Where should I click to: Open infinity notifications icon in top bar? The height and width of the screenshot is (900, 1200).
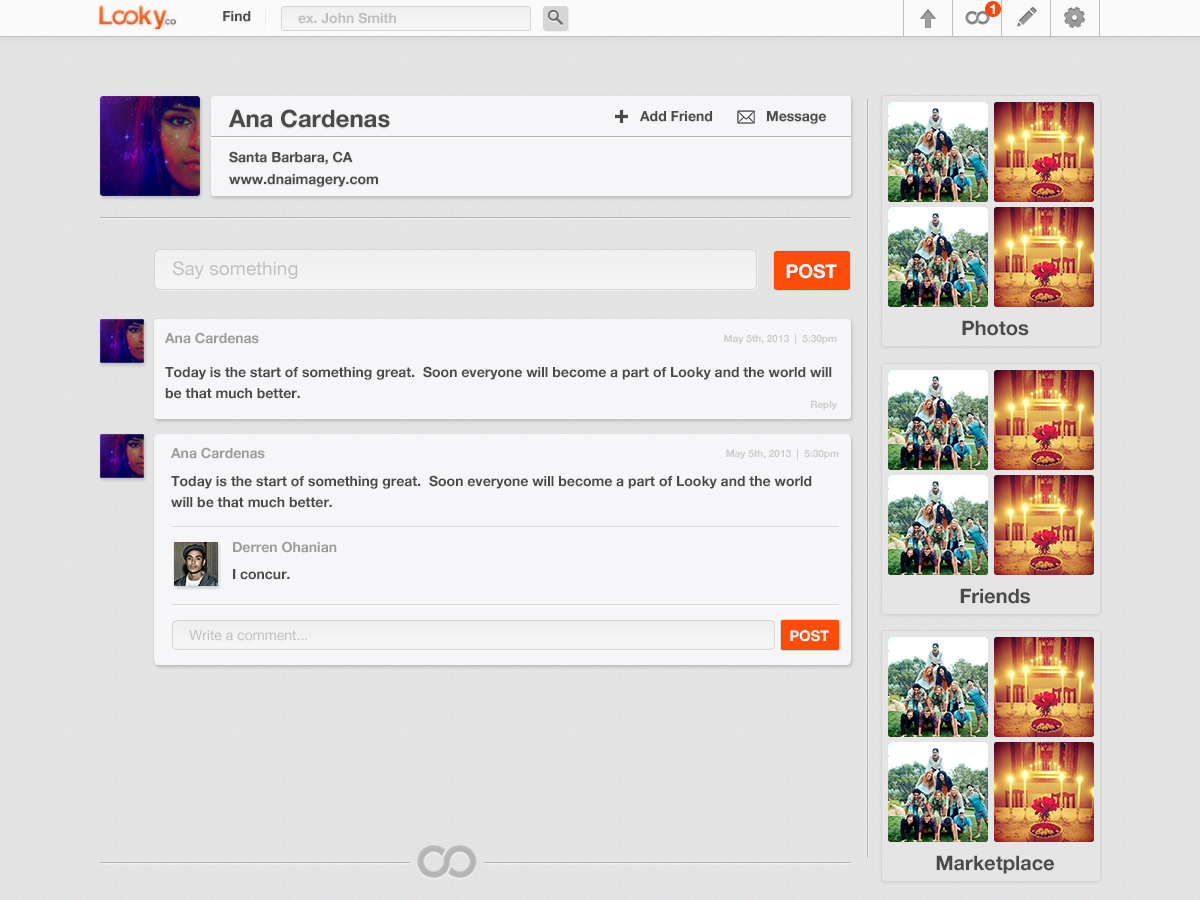click(977, 18)
